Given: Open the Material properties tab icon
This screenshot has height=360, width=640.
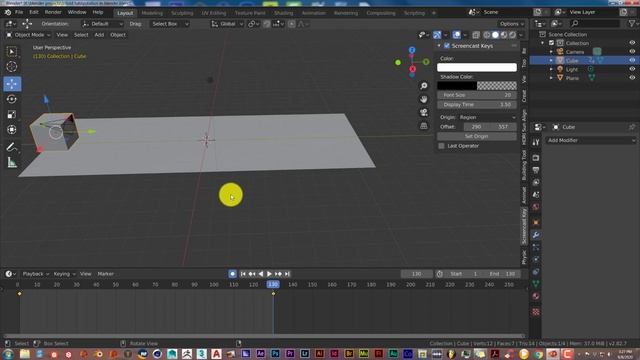Looking at the screenshot, I should (x=536, y=296).
